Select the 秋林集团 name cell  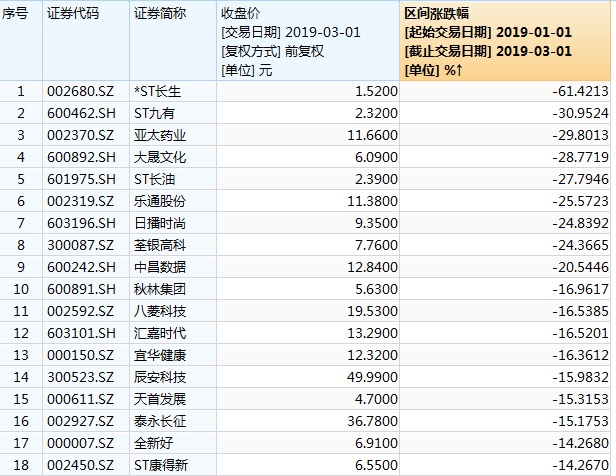173,289
